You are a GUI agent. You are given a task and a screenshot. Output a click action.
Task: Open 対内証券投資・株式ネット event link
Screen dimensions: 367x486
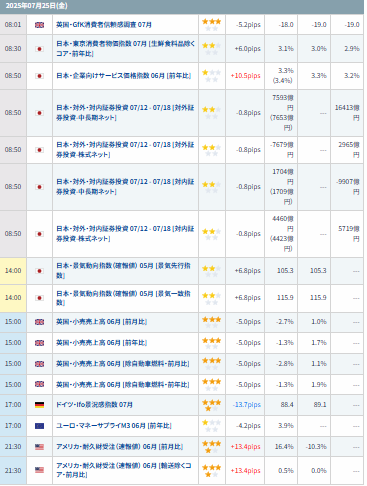(x=125, y=234)
